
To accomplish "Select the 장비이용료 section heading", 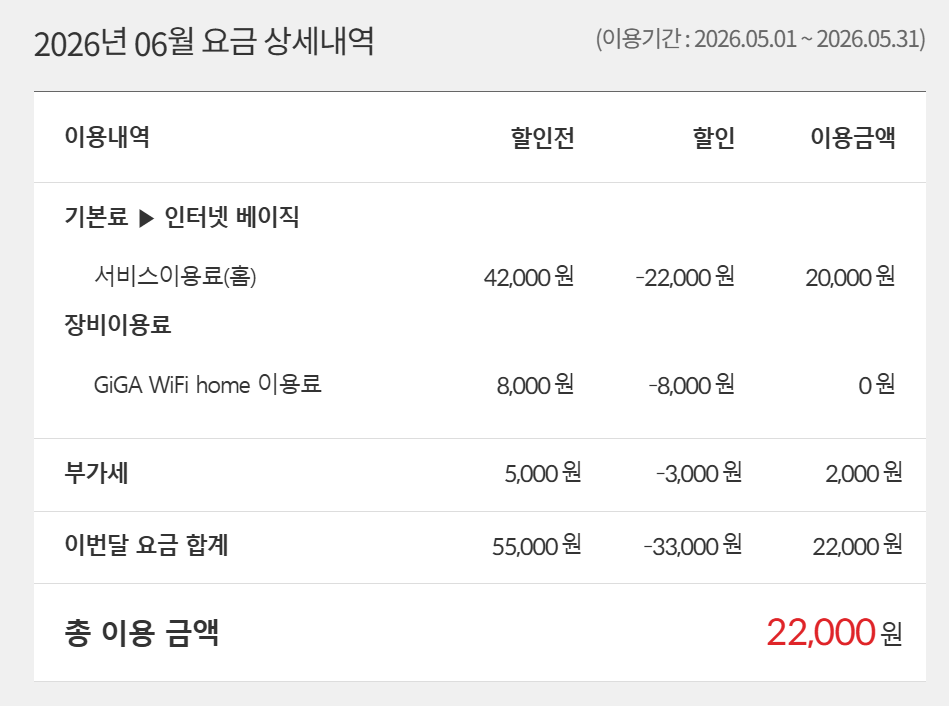I will pyautogui.click(x=118, y=325).
